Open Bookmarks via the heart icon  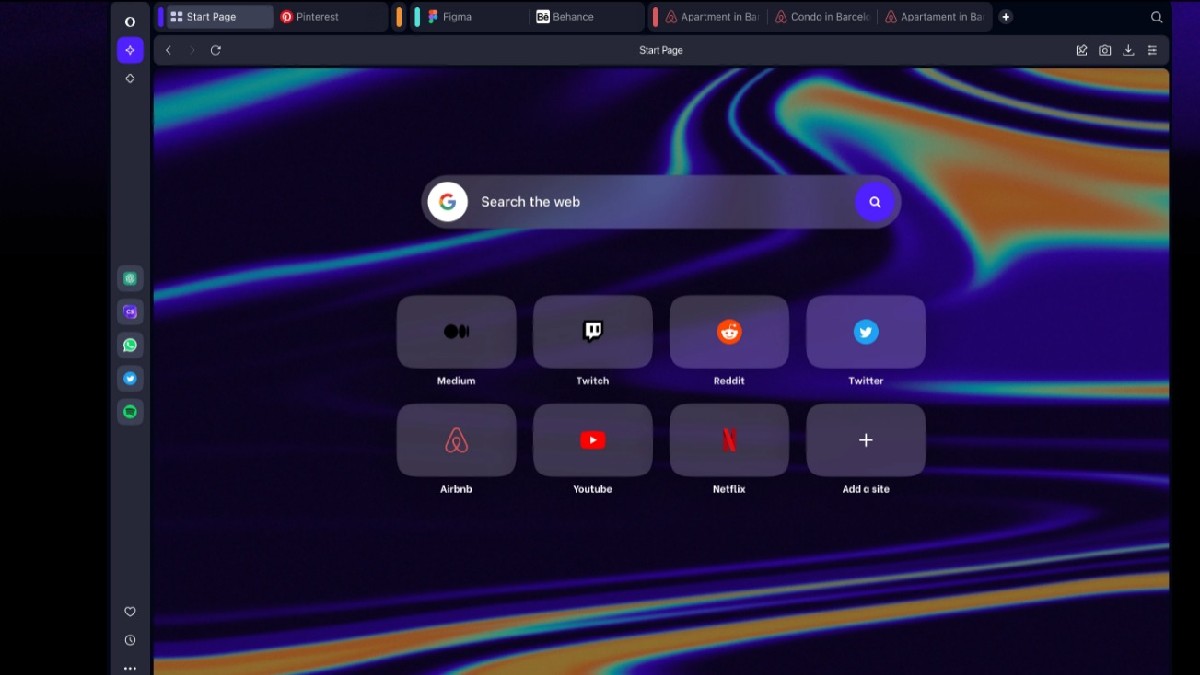coord(130,611)
